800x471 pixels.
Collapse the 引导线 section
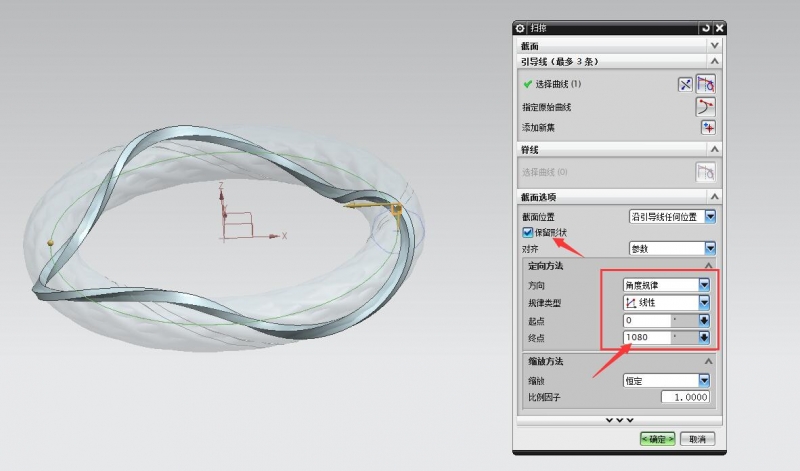point(715,61)
